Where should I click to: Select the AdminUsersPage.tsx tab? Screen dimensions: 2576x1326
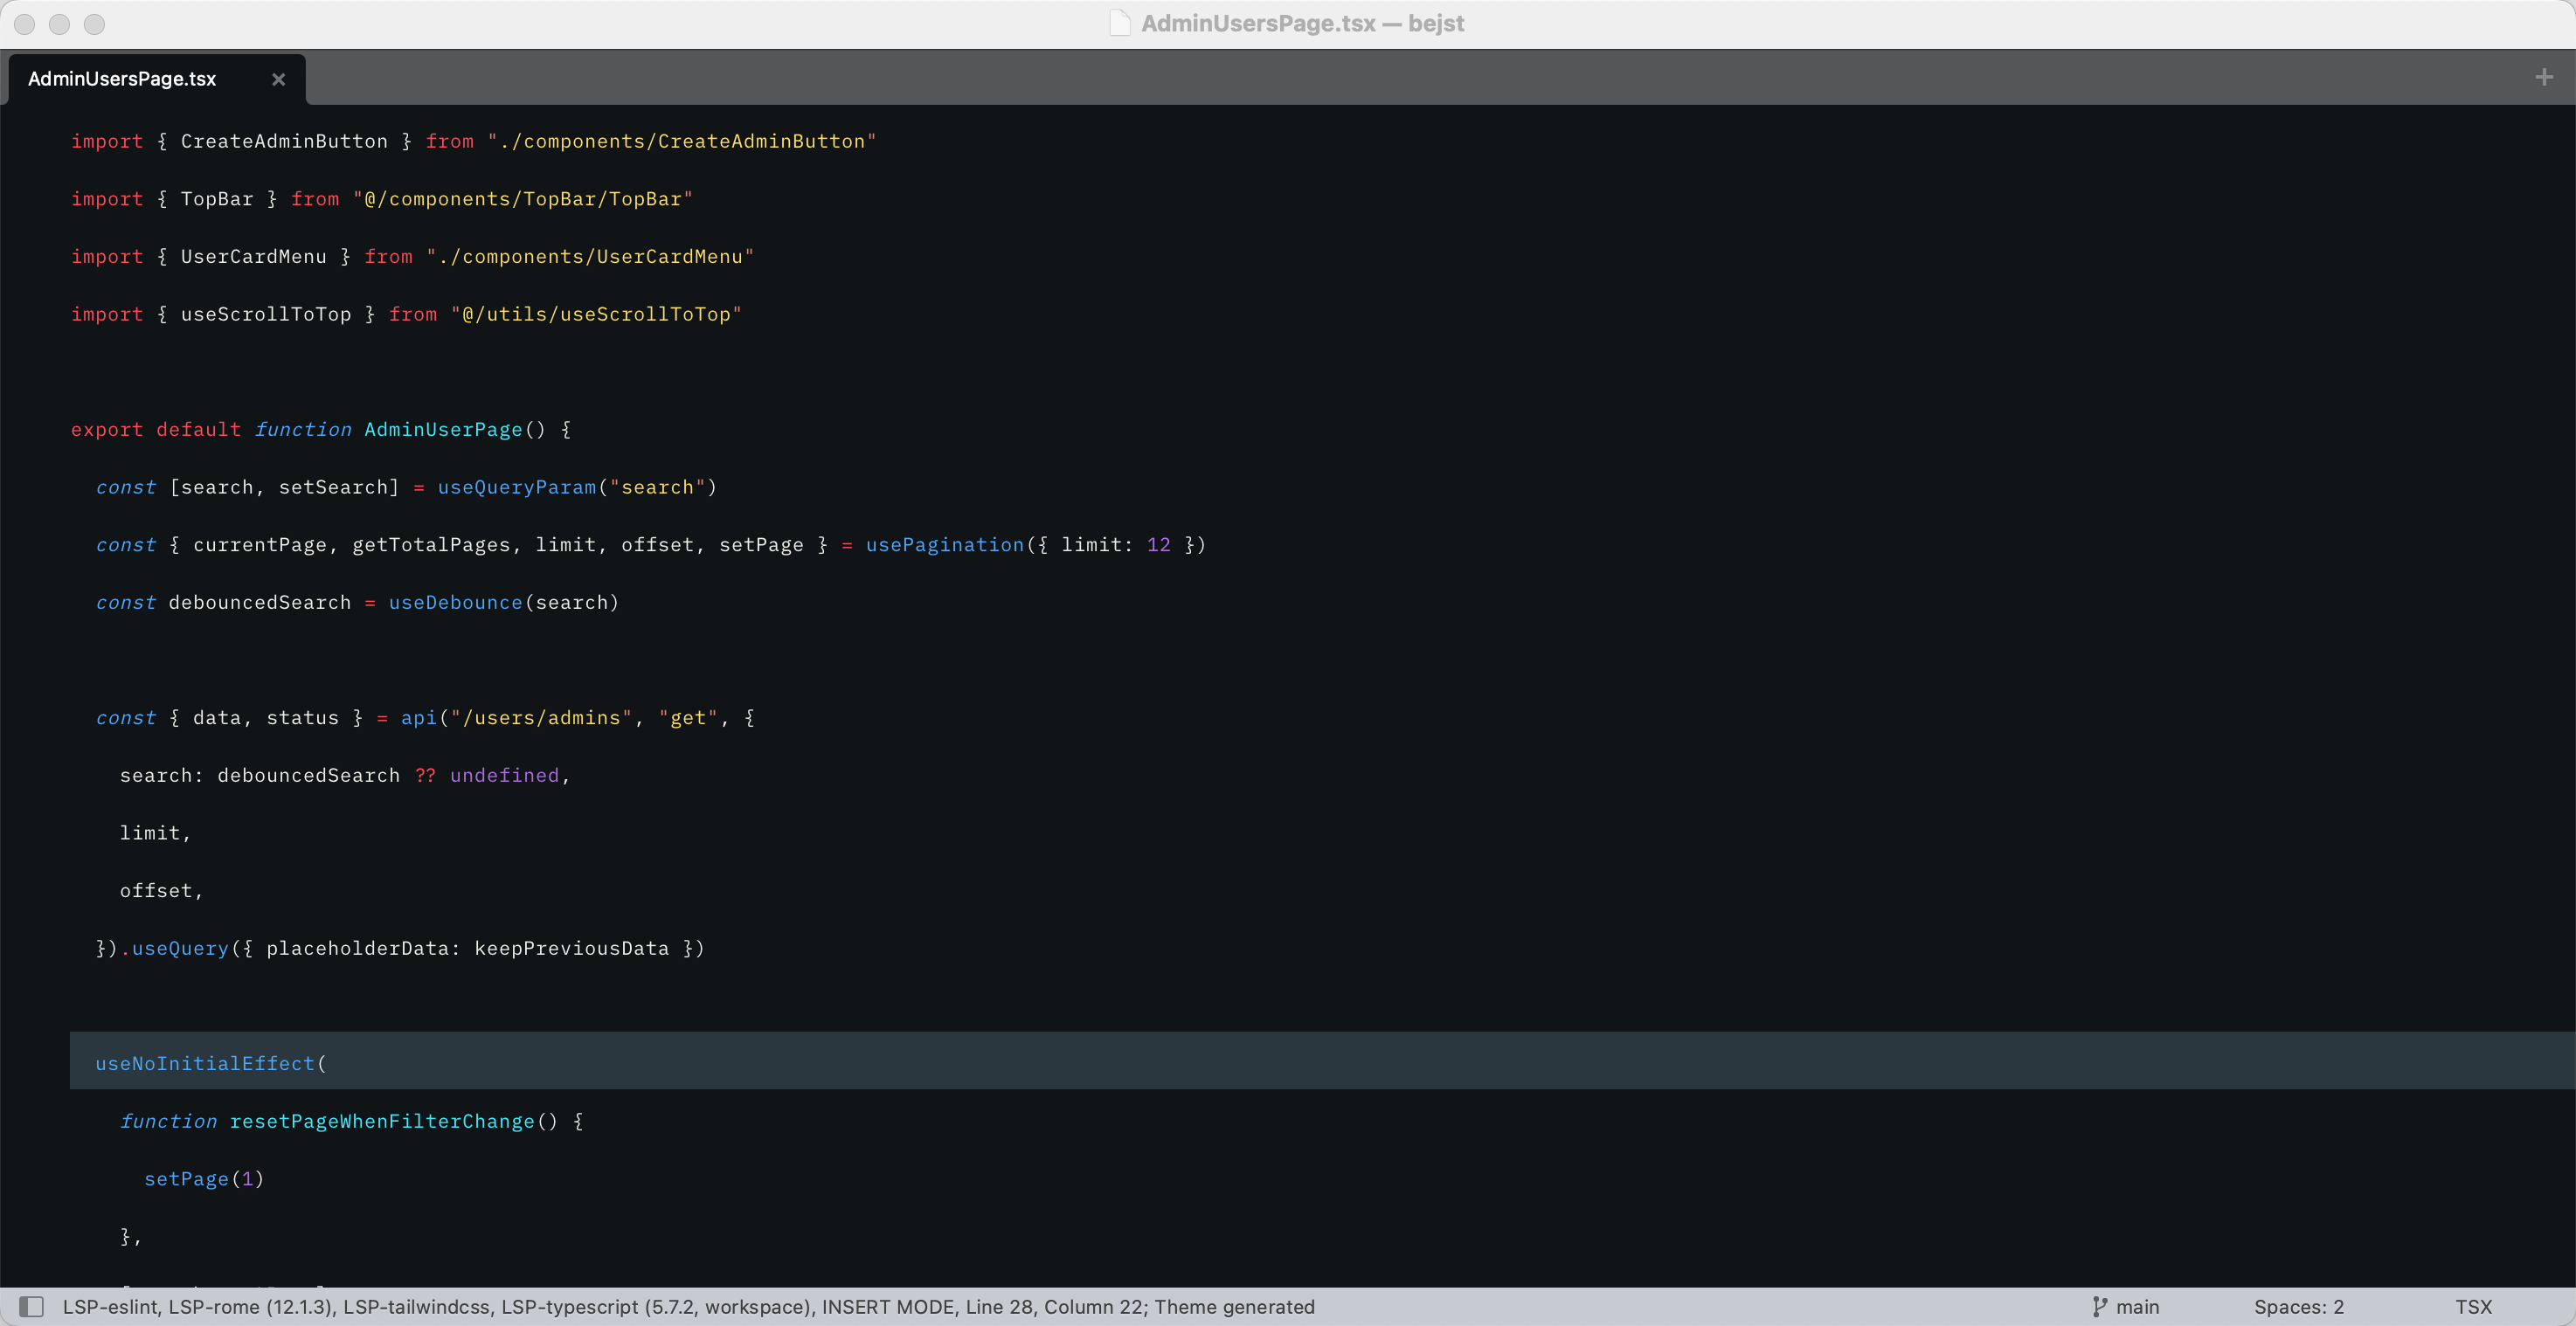click(x=157, y=79)
